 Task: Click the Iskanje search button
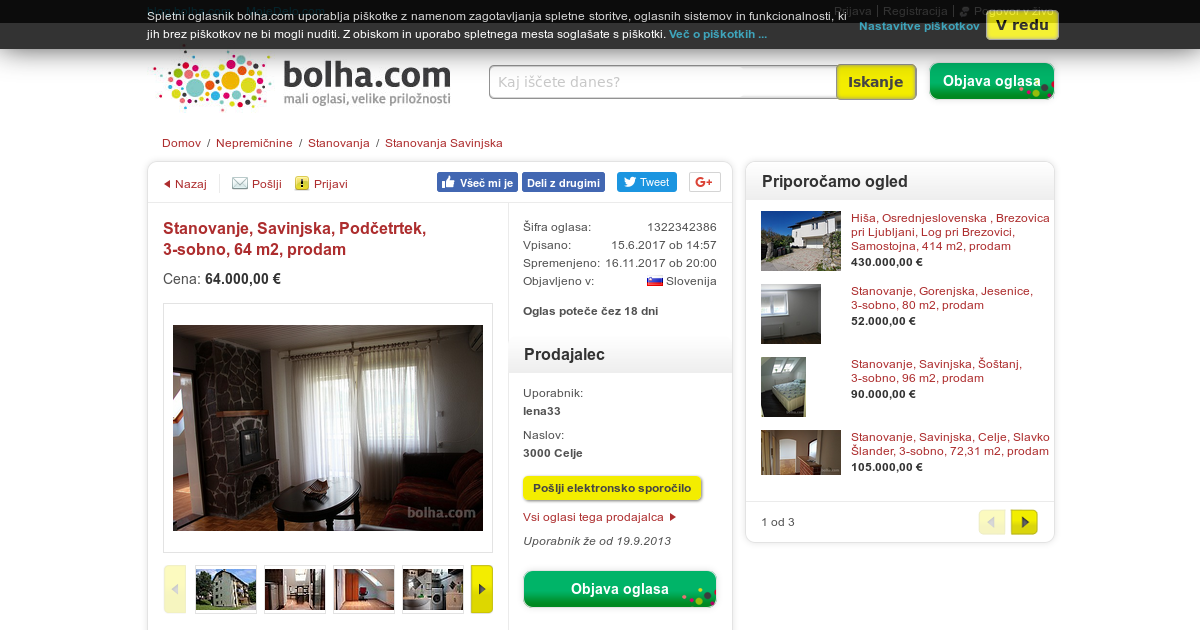[876, 82]
